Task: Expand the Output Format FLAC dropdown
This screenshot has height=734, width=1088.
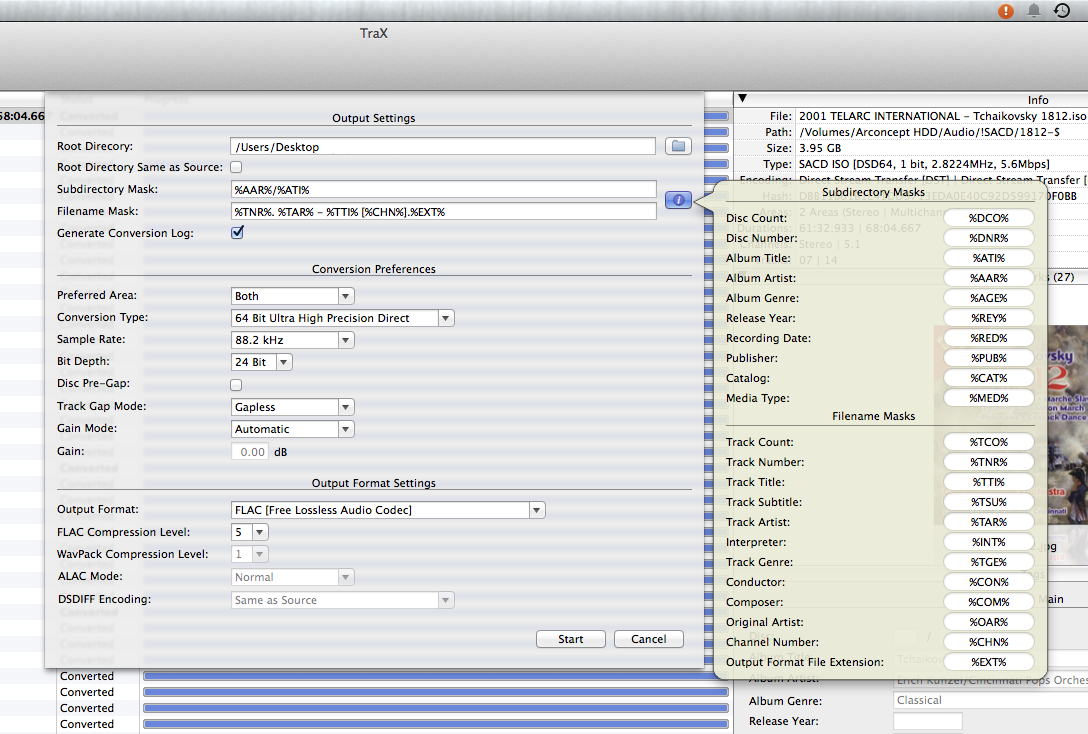Action: pos(387,510)
